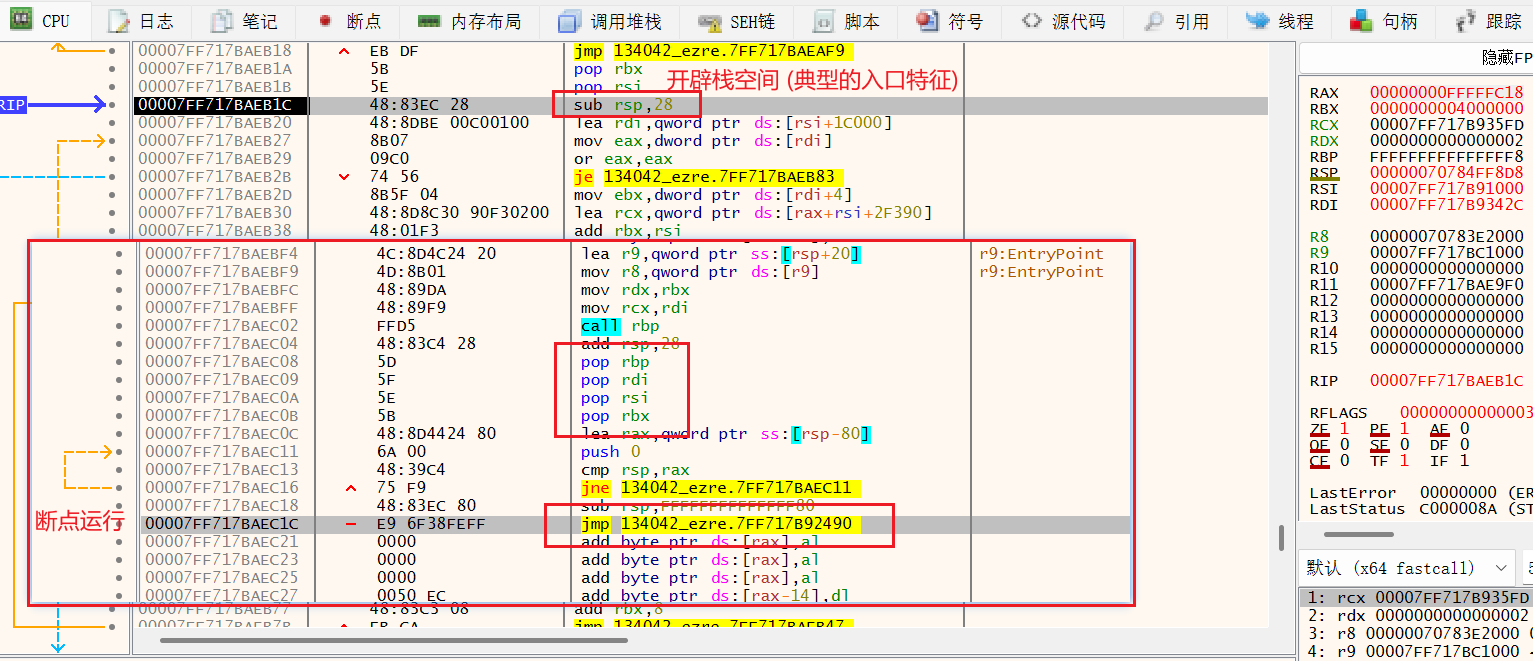Click the 符号 symbols tab icon
The image size is (1533, 661).
tap(927, 21)
